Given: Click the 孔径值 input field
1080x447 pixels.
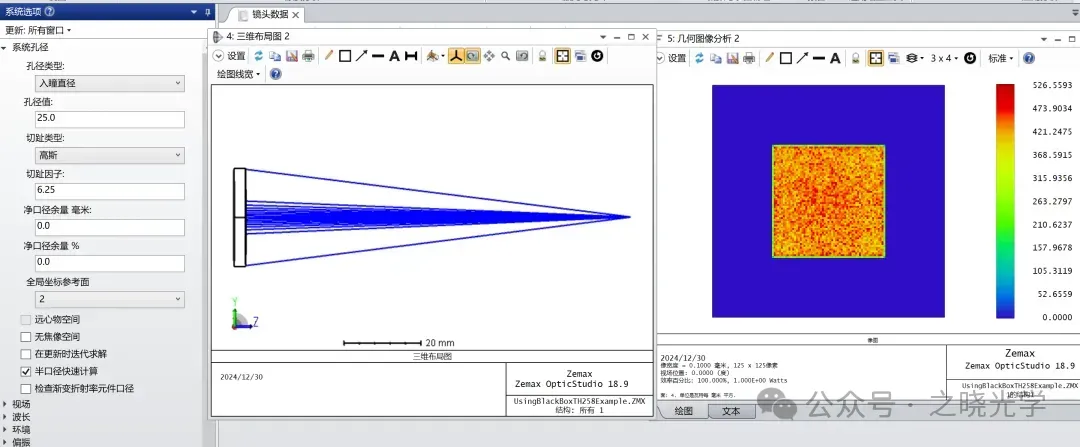Looking at the screenshot, I should [x=109, y=119].
